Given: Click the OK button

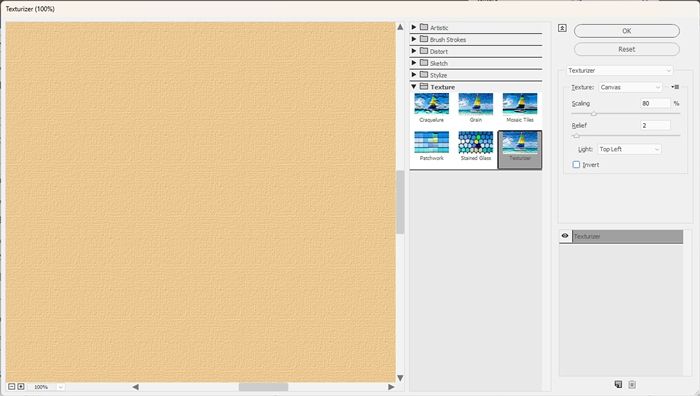Looking at the screenshot, I should click(627, 31).
